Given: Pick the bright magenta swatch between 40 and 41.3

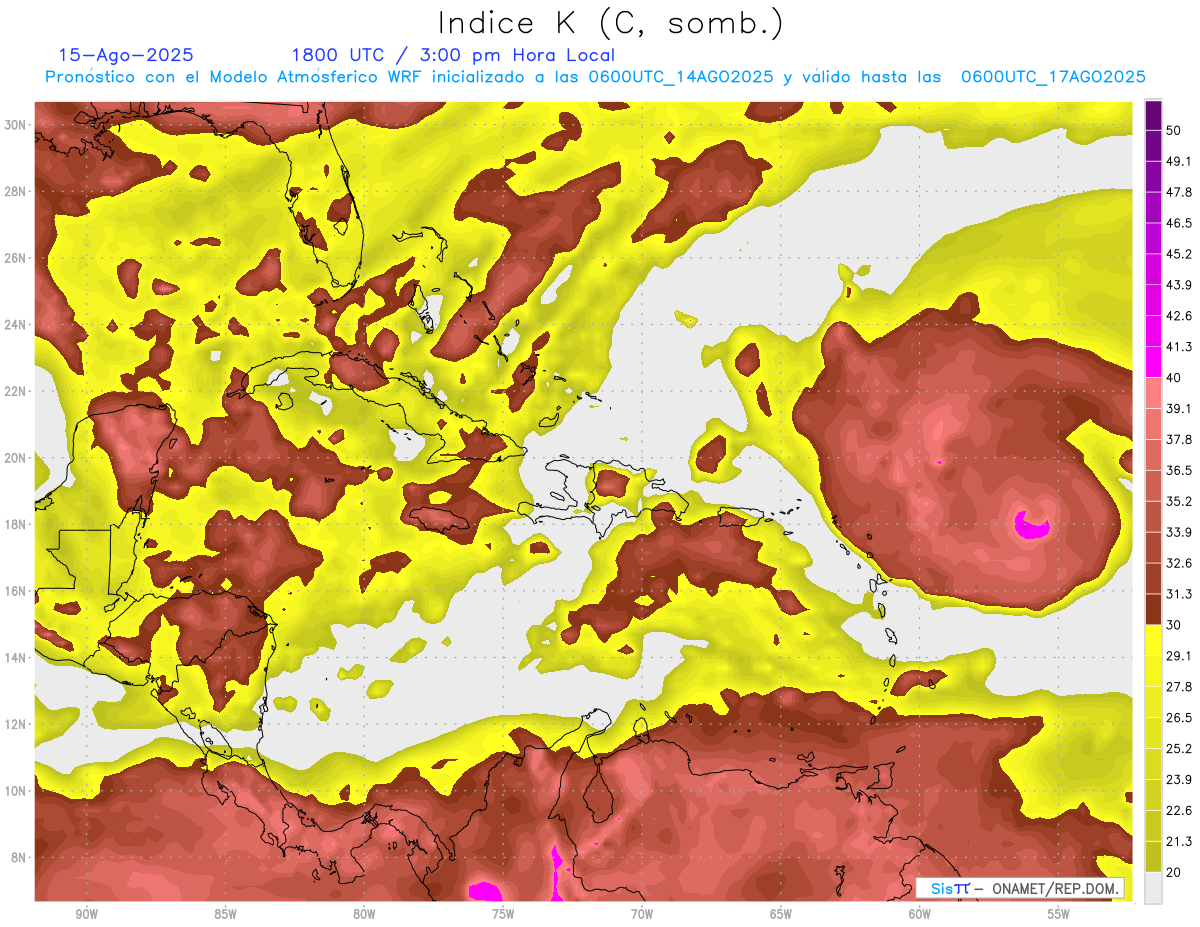Looking at the screenshot, I should [x=1153, y=360].
